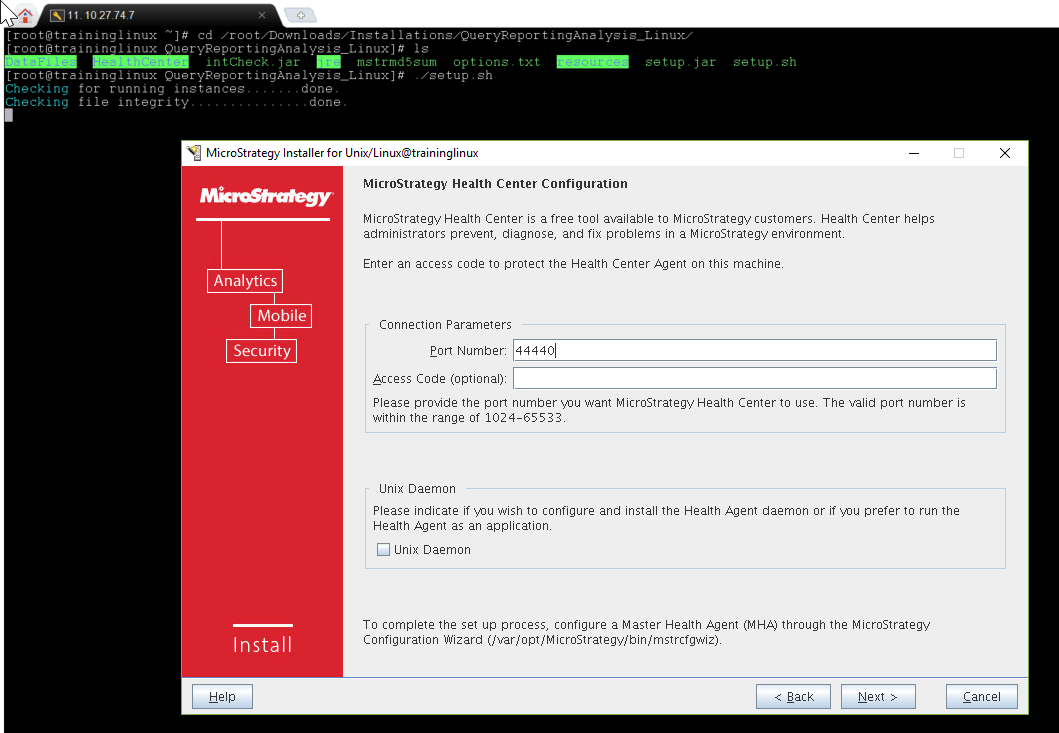Maximize the installer window
Screen dimensions: 1059x733
coord(959,153)
